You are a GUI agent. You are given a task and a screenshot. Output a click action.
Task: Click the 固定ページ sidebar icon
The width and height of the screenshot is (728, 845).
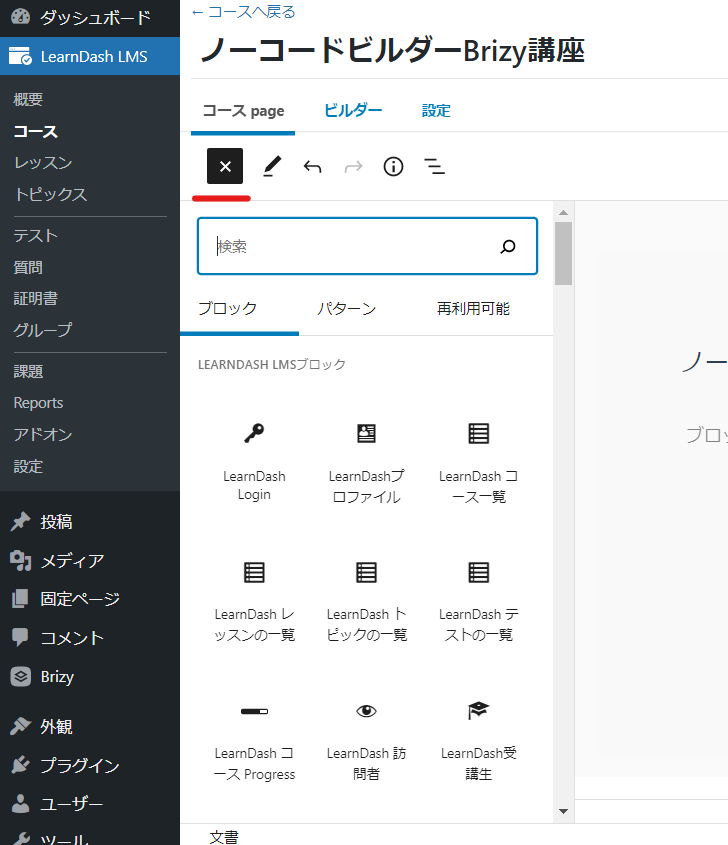[20, 599]
